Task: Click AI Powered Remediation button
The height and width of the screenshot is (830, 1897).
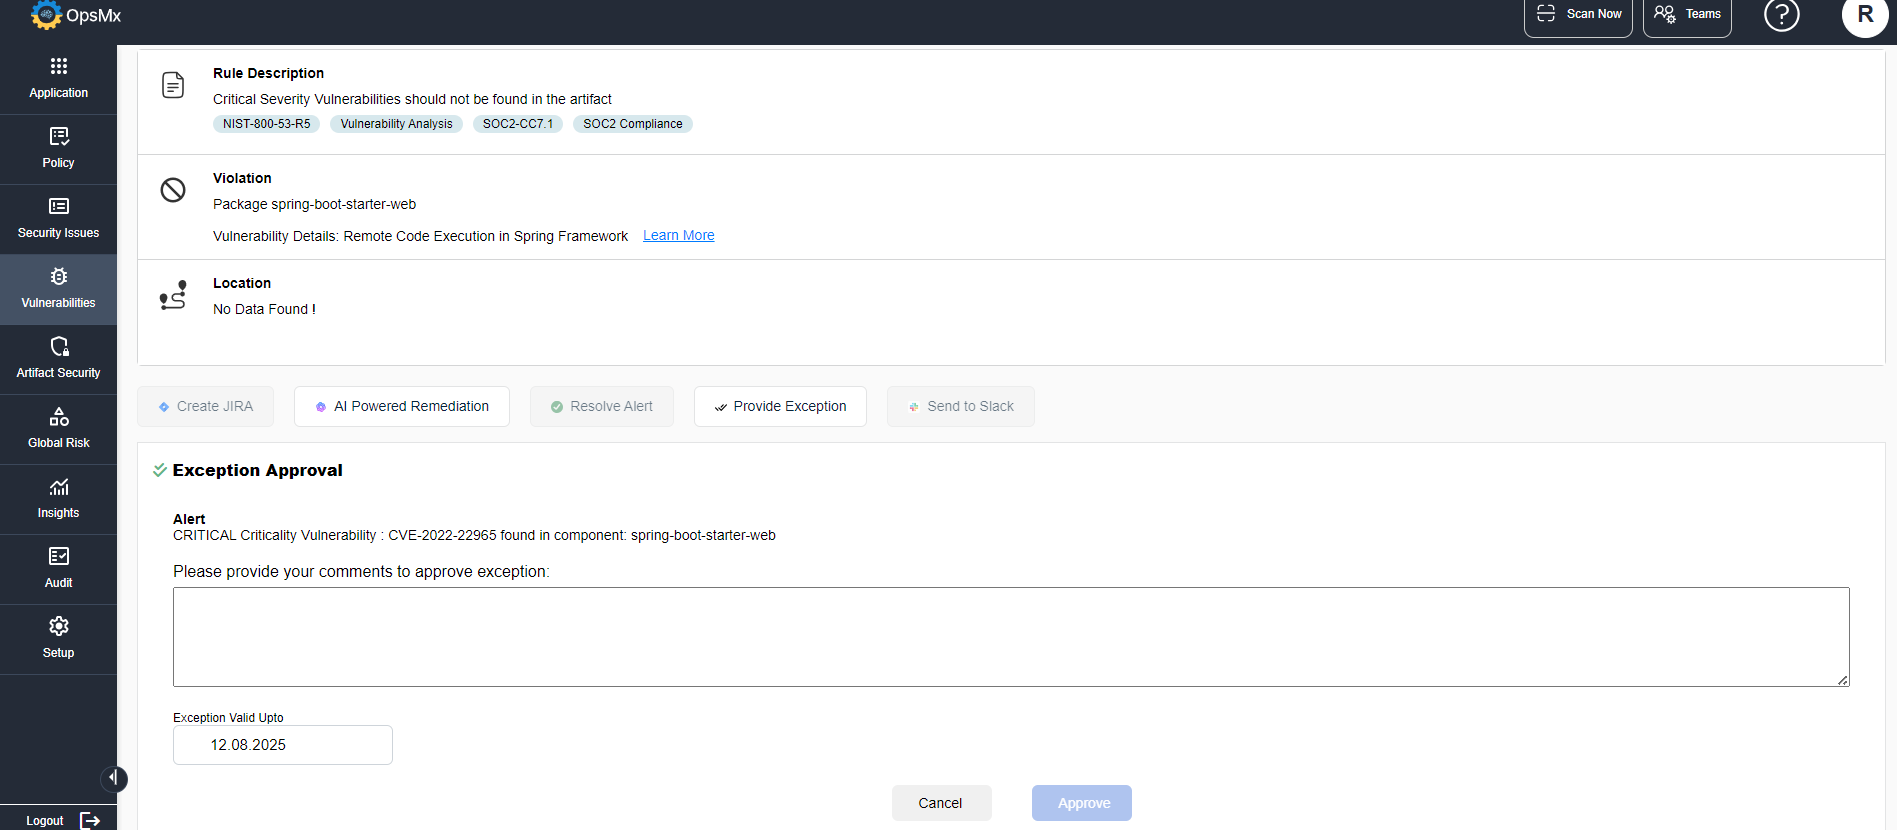Action: [x=402, y=407]
